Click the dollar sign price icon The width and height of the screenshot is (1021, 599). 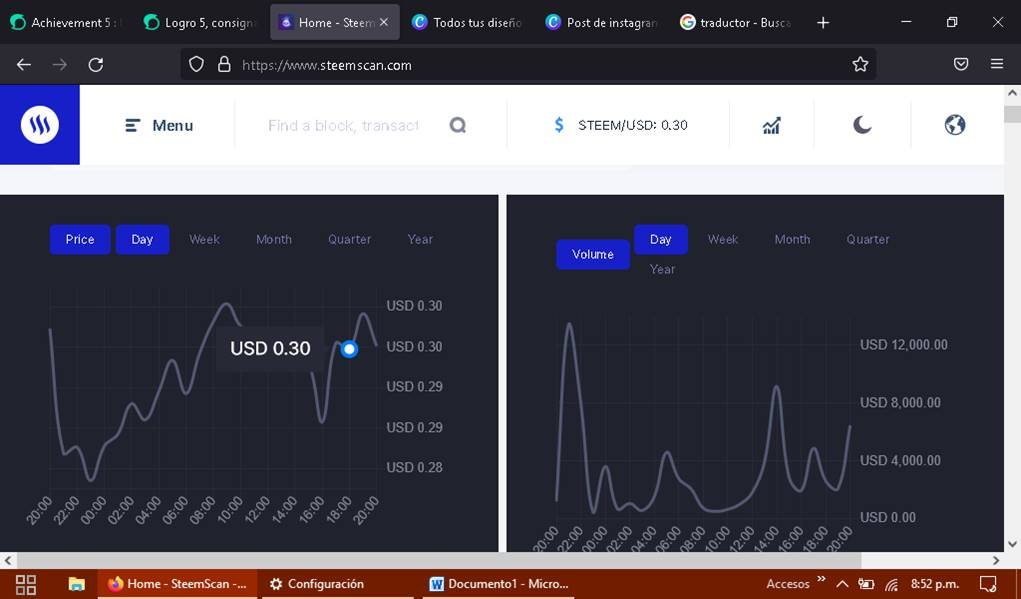(559, 125)
